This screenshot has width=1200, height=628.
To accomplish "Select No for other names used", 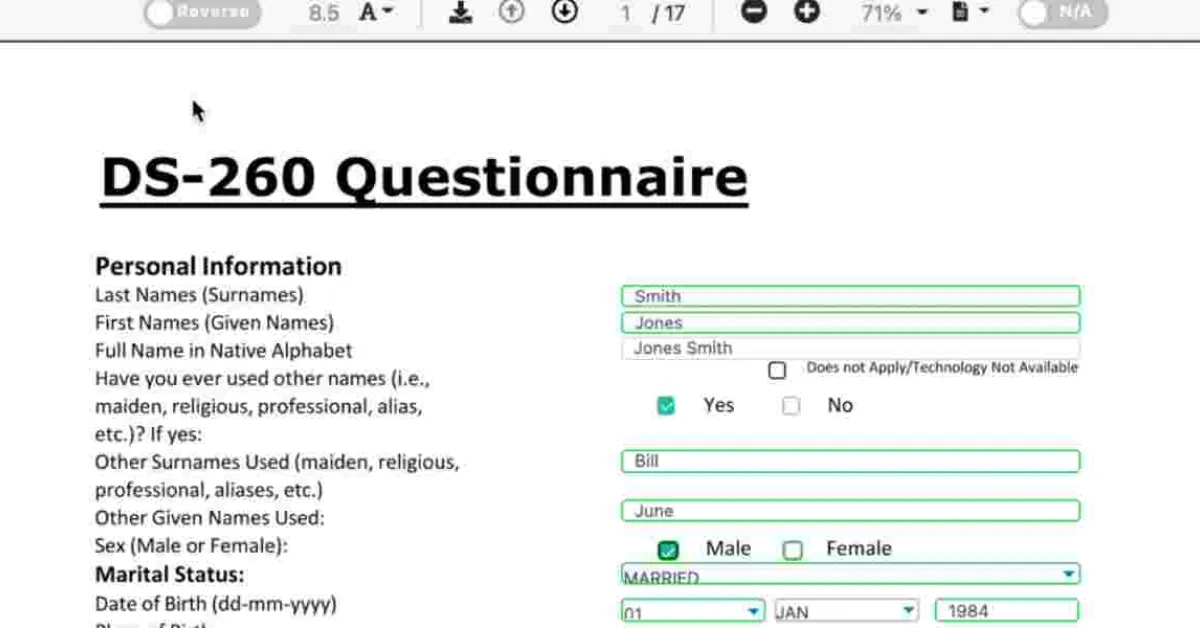I will point(791,406).
